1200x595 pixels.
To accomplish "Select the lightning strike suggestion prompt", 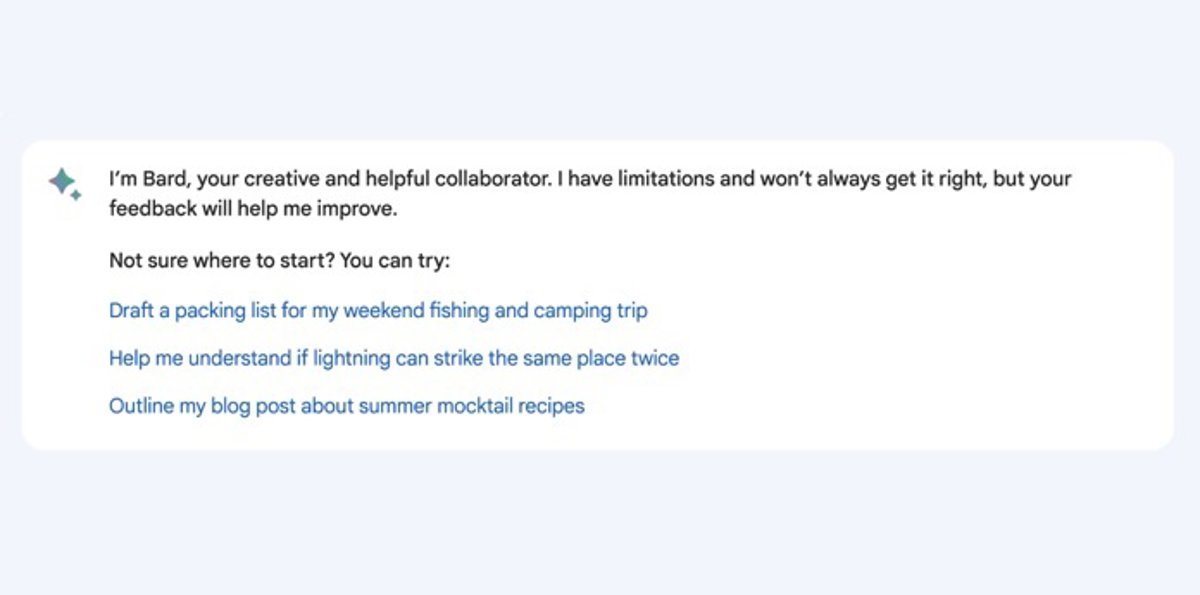I will tap(394, 358).
